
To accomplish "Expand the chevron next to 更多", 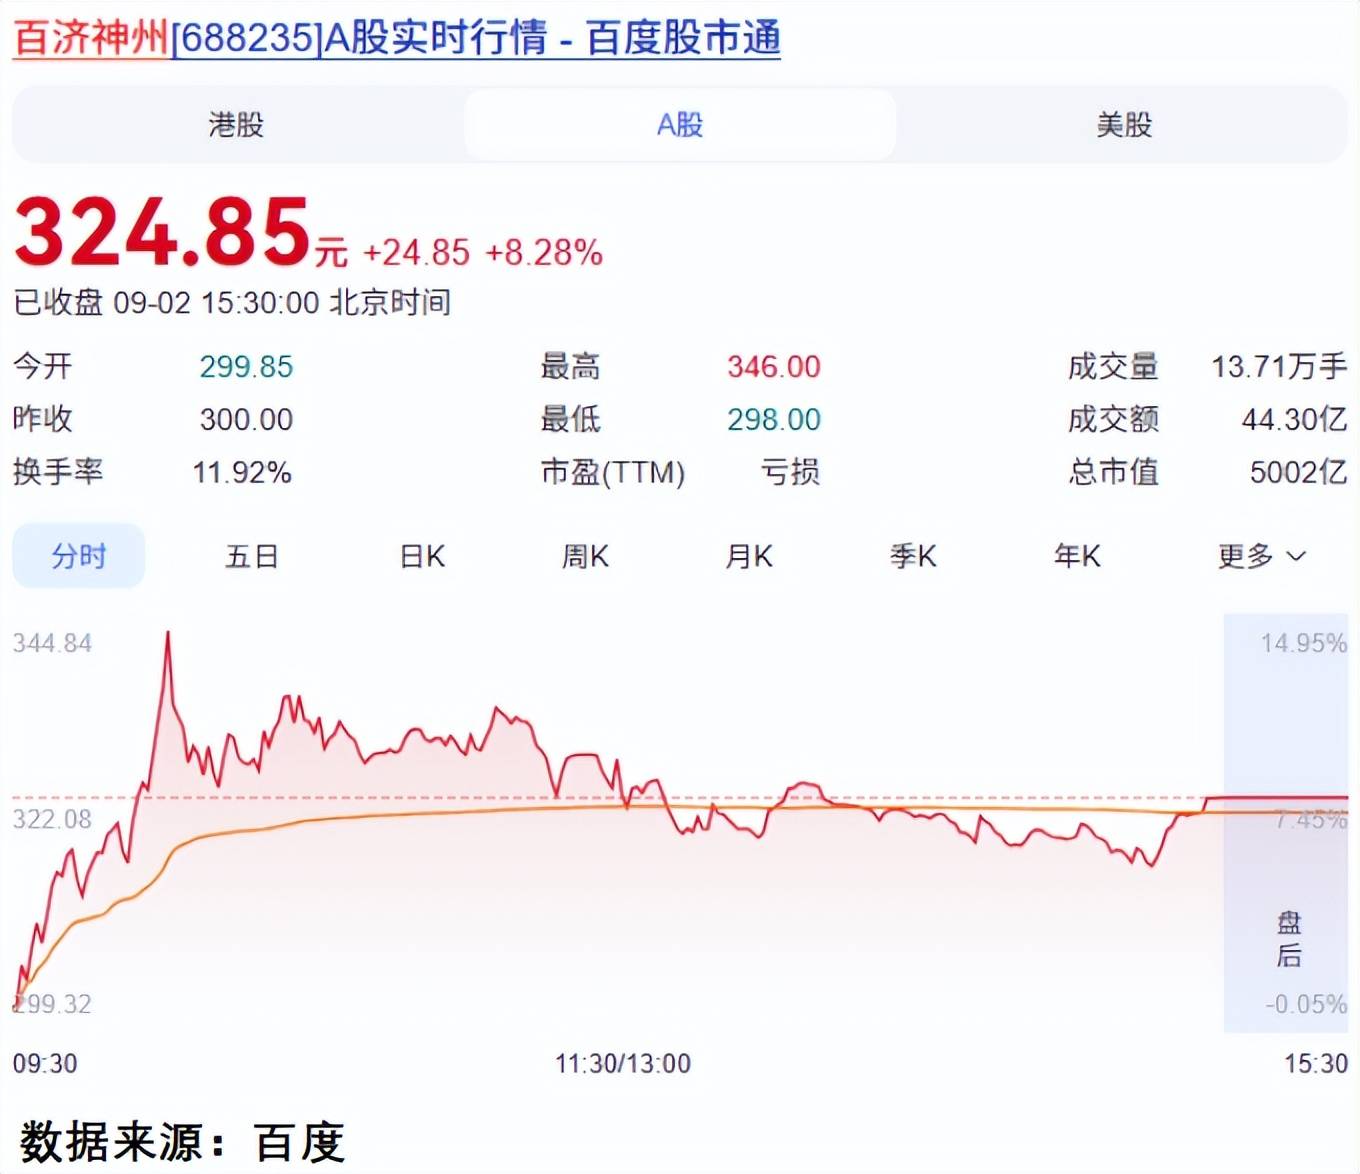I will pyautogui.click(x=1296, y=556).
